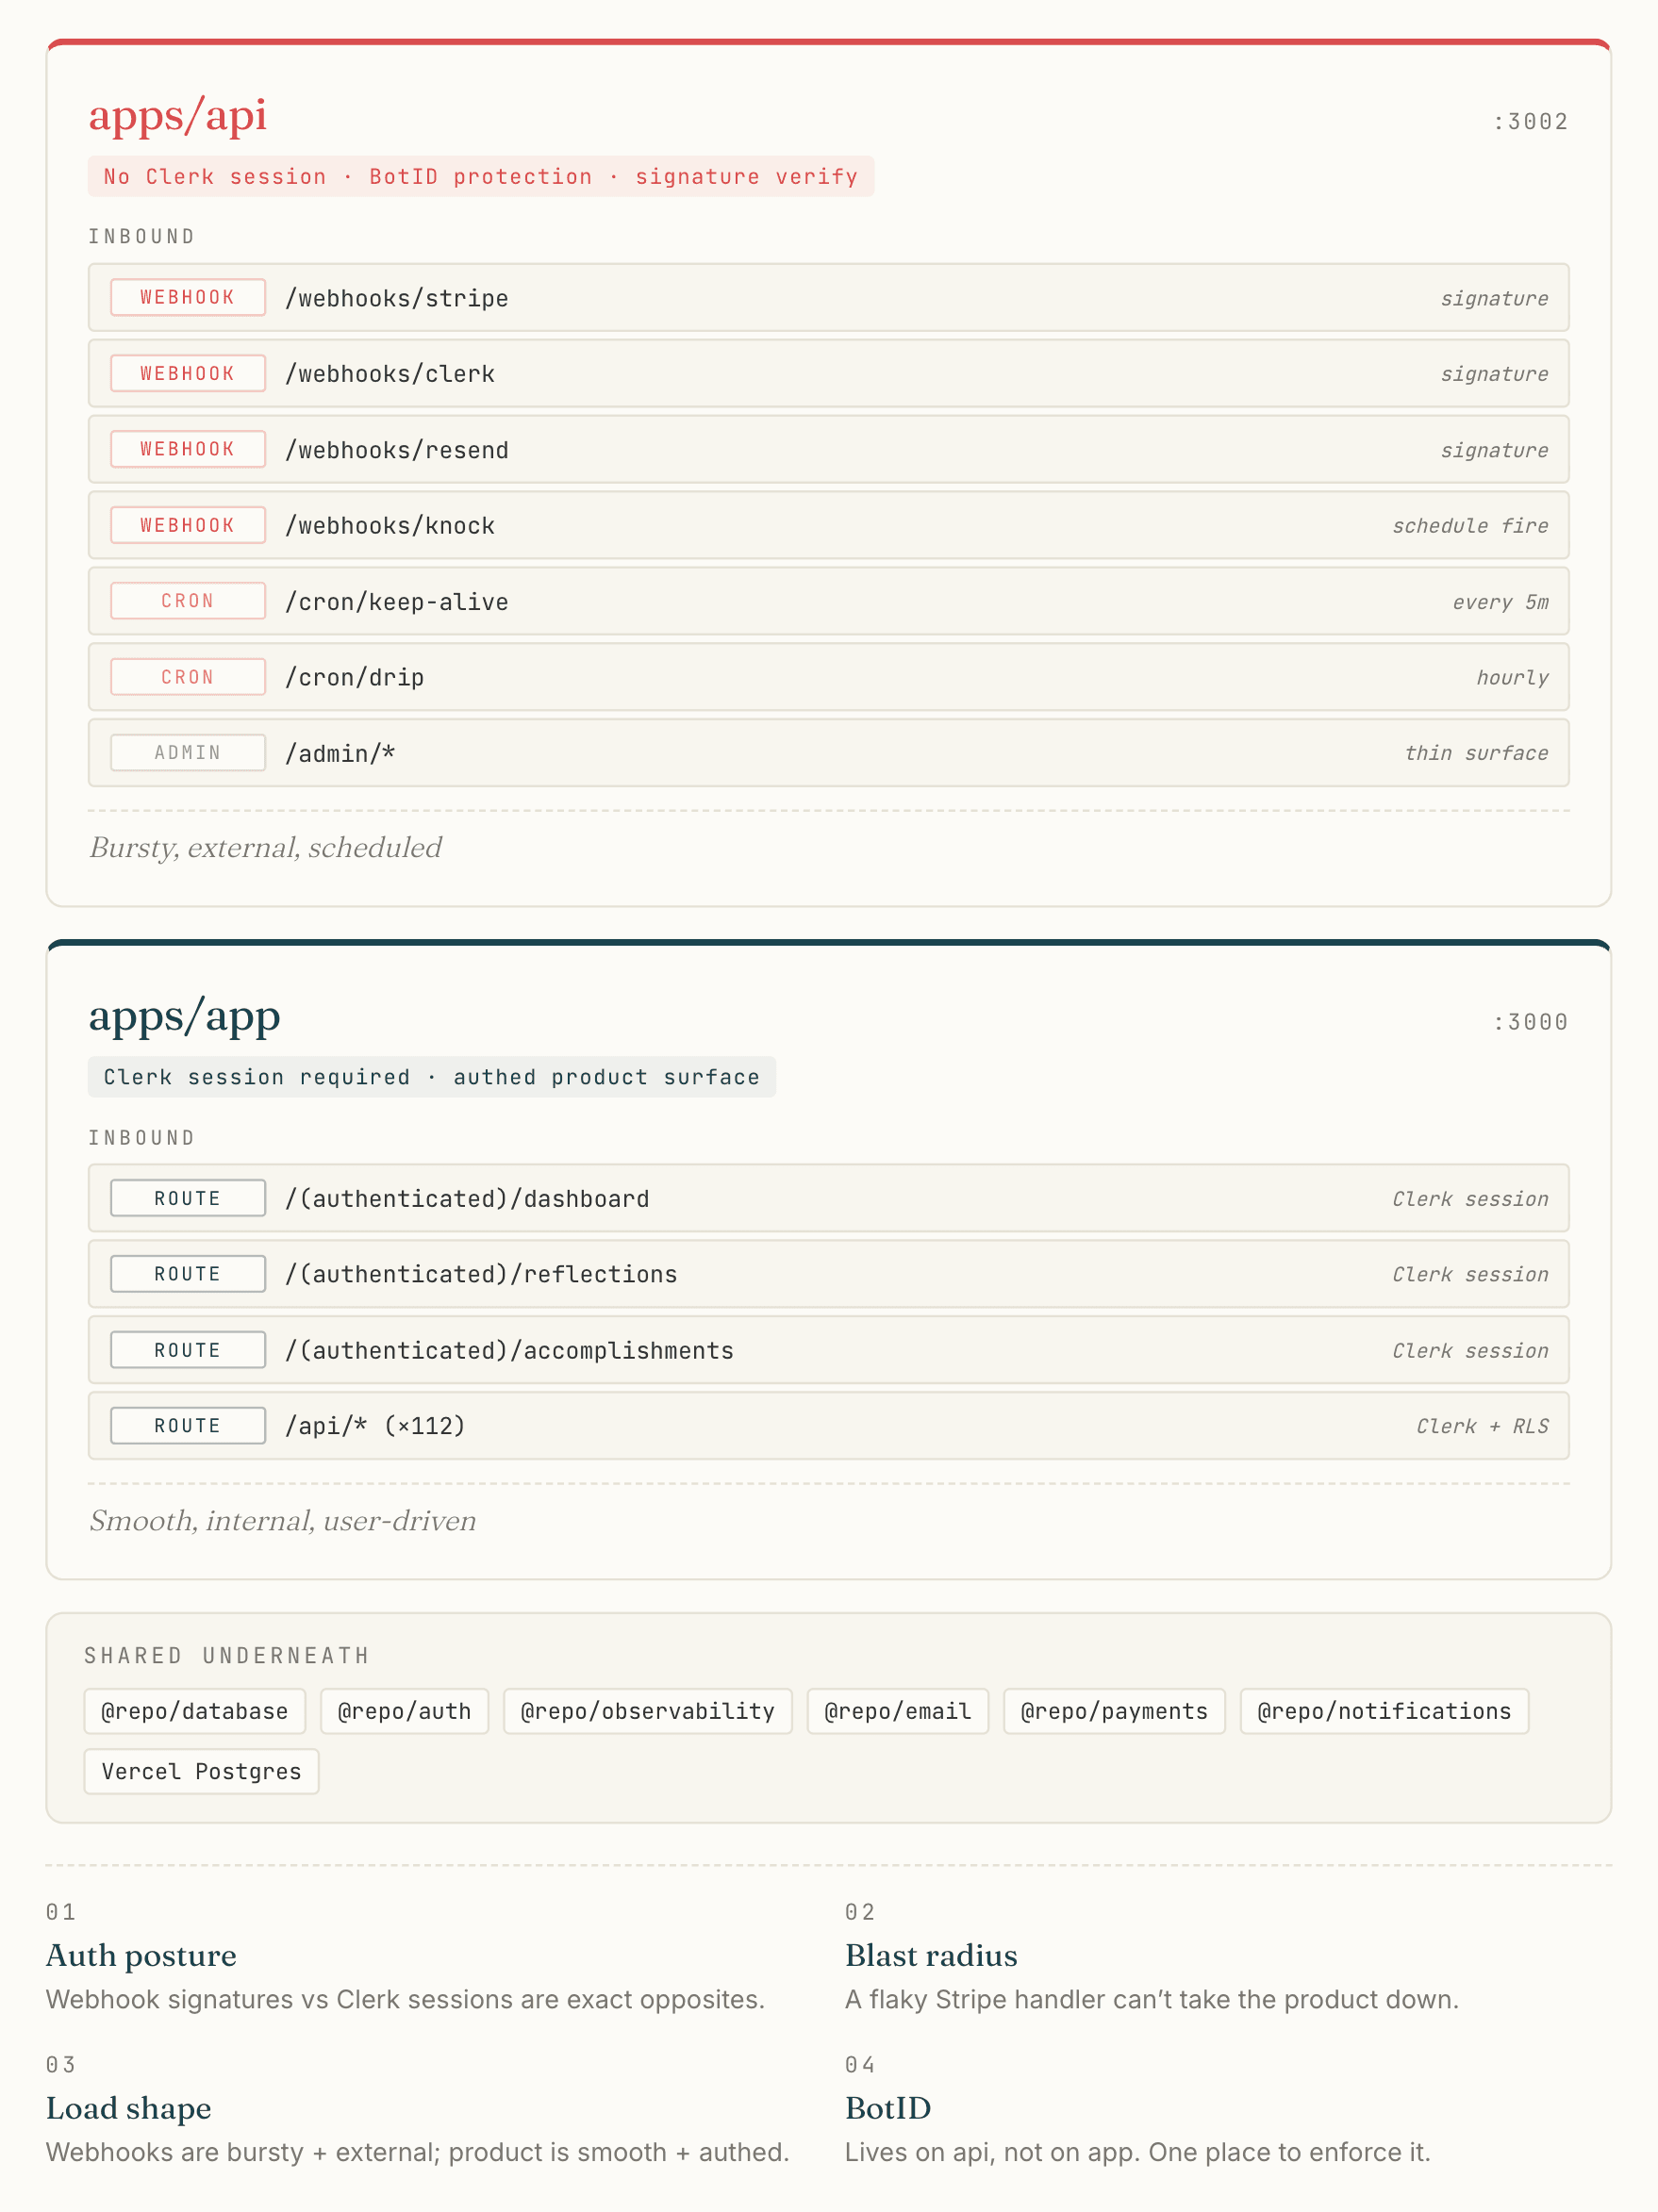Select the 'Clerk session required' badge

(x=432, y=1077)
